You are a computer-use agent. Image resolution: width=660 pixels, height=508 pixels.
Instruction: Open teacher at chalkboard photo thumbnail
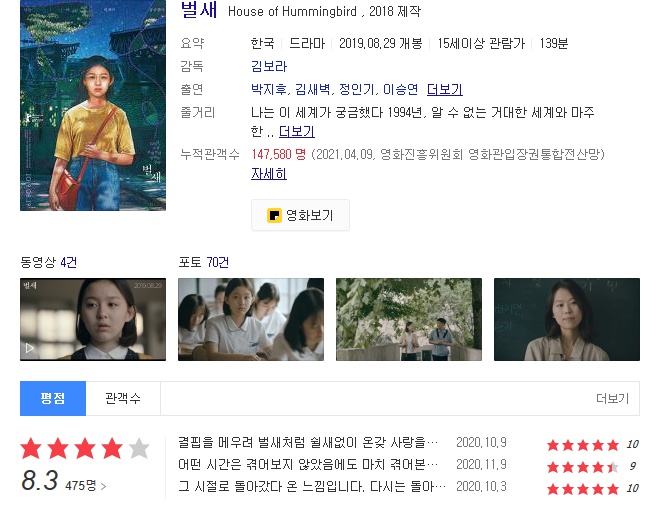[x=567, y=319]
